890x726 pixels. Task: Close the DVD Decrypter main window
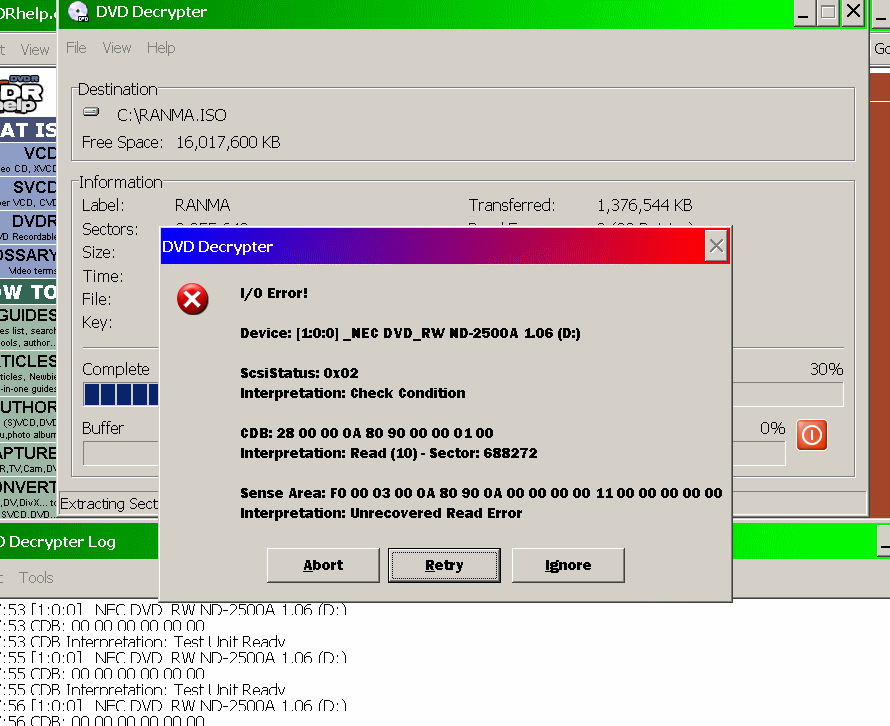pos(853,12)
